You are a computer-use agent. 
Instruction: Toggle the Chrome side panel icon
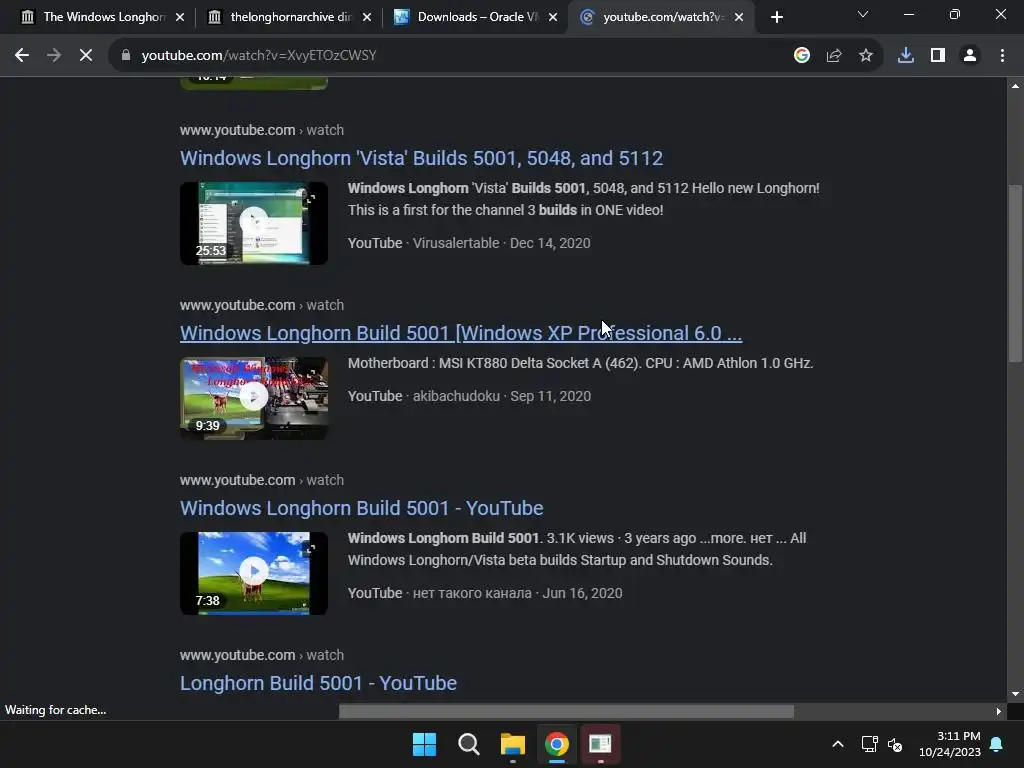[938, 56]
